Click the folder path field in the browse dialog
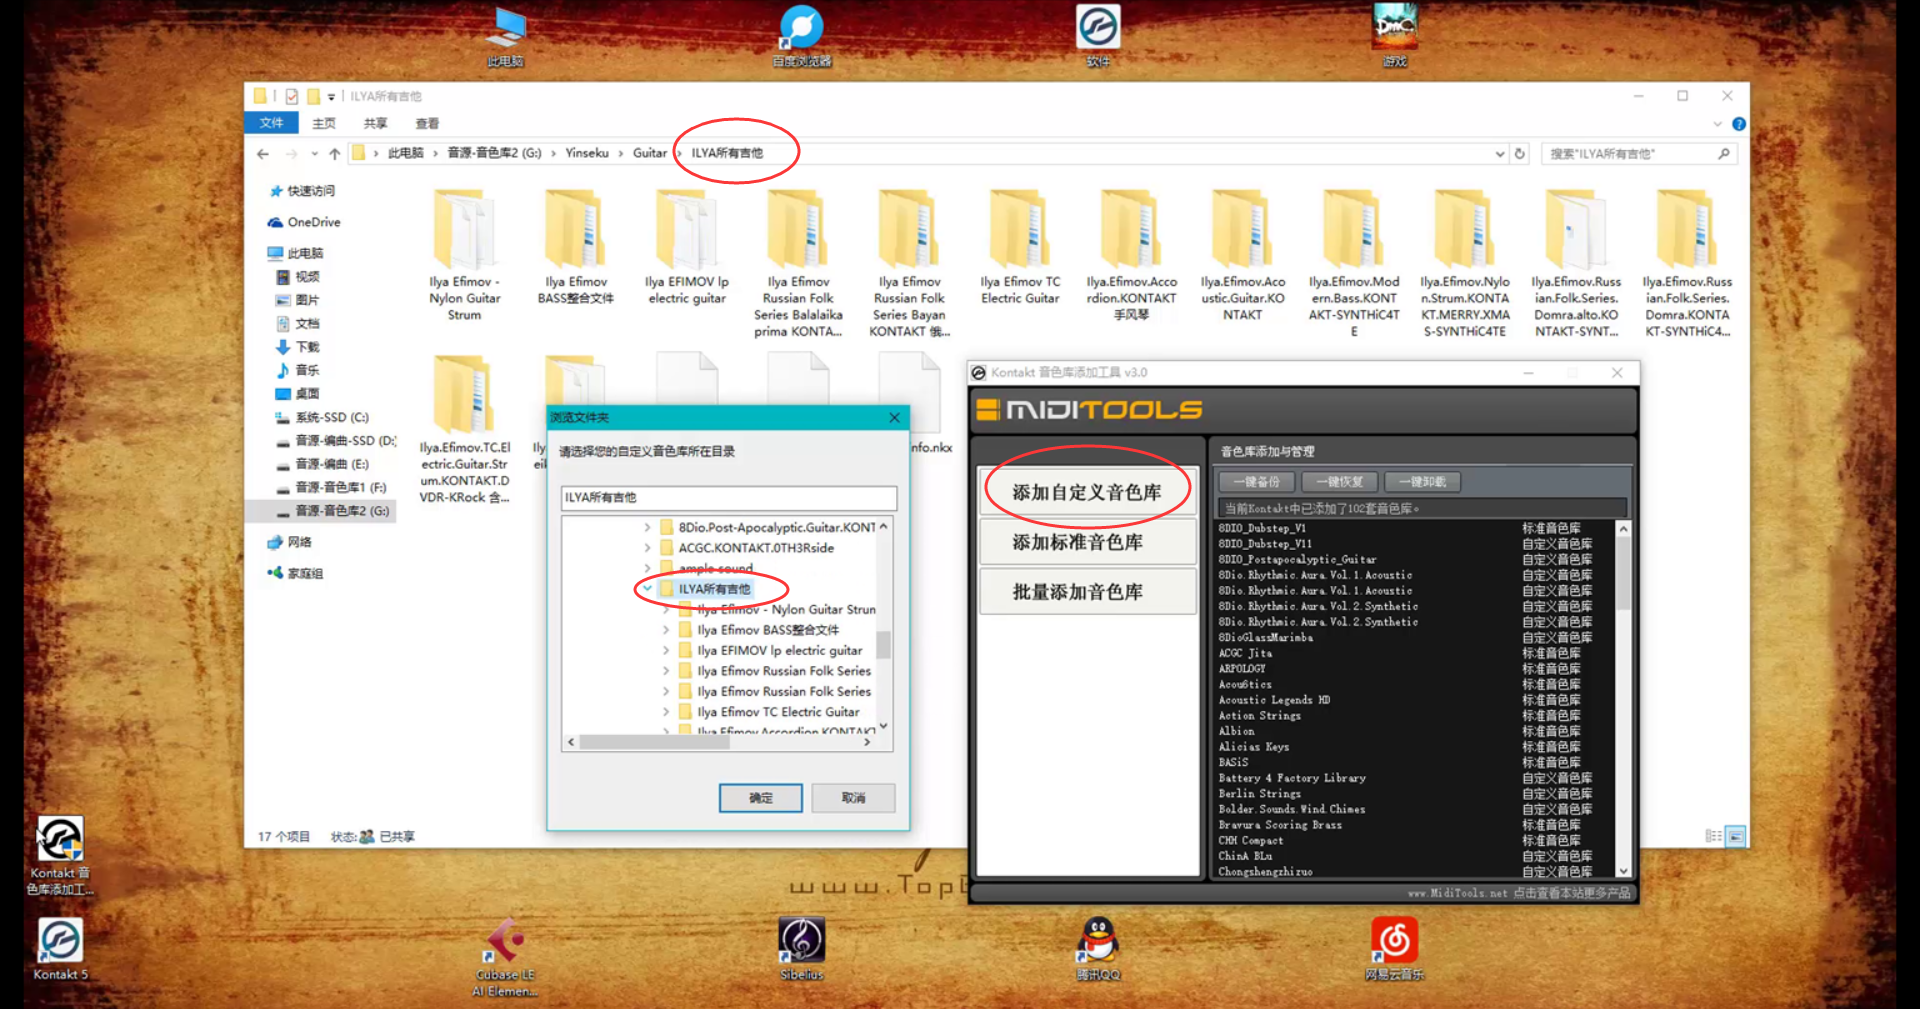 point(729,498)
